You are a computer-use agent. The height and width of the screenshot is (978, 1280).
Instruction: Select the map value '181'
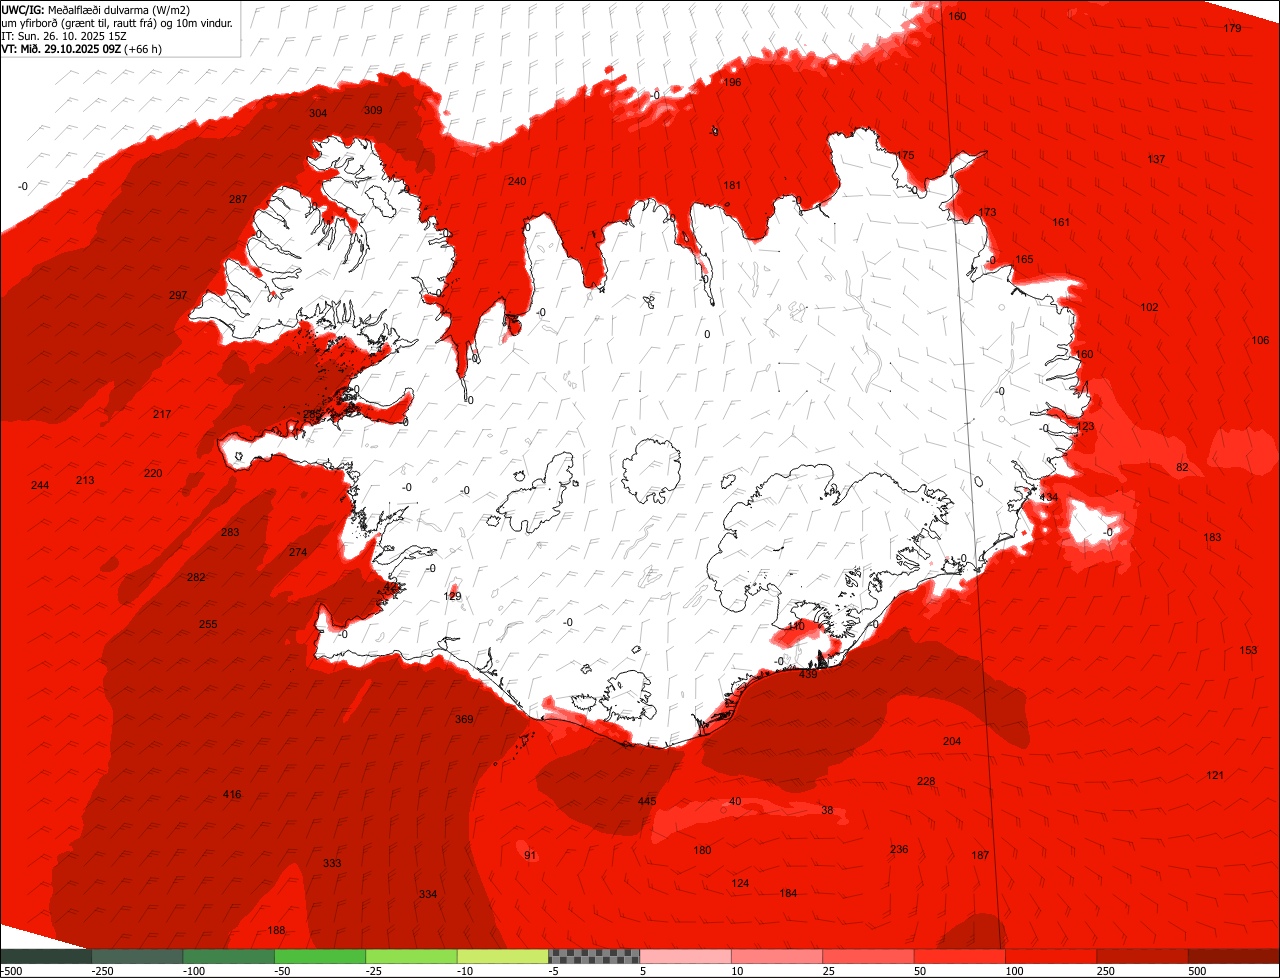732,185
